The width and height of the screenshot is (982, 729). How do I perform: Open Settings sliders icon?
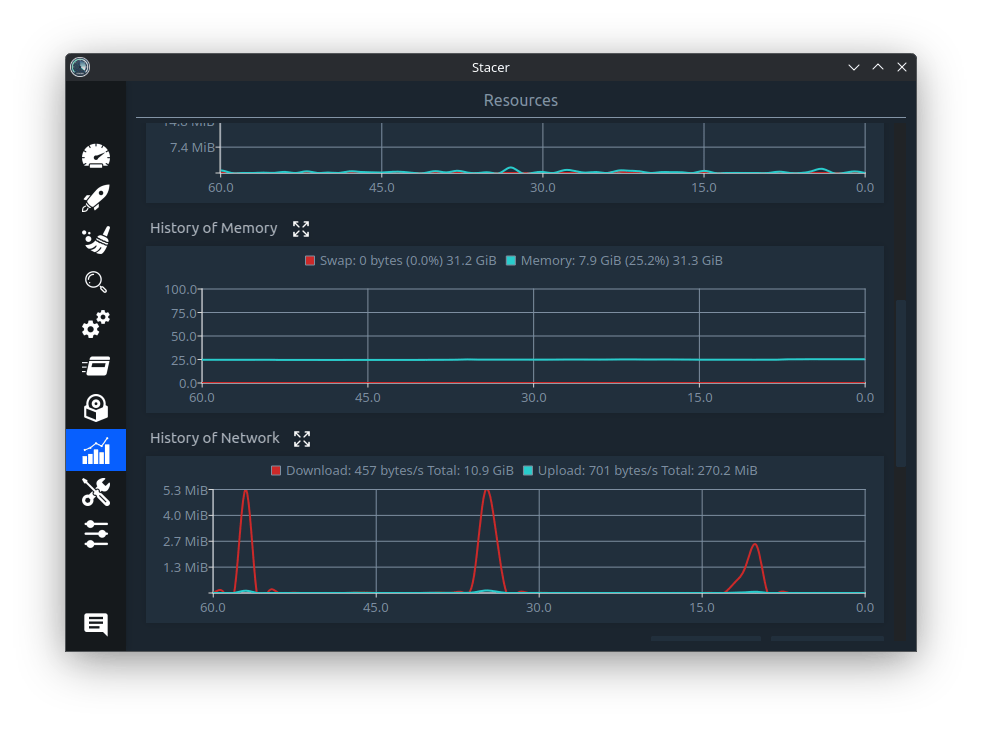[x=96, y=534]
